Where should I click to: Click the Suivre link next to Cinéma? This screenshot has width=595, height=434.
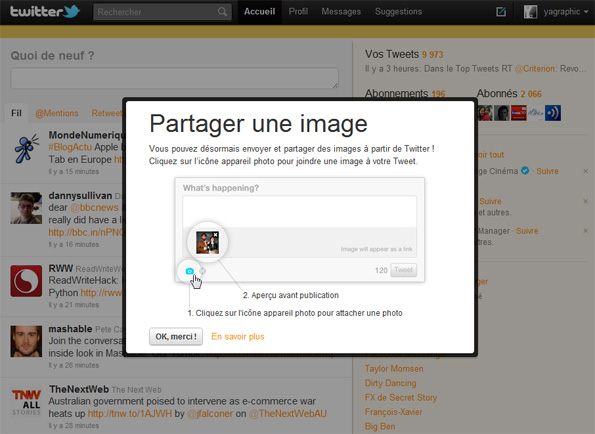pyautogui.click(x=547, y=171)
